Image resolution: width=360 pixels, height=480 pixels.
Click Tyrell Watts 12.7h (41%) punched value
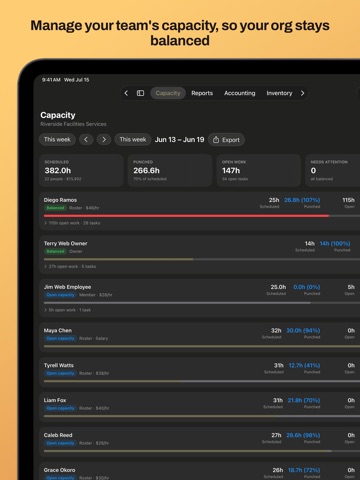[304, 365]
